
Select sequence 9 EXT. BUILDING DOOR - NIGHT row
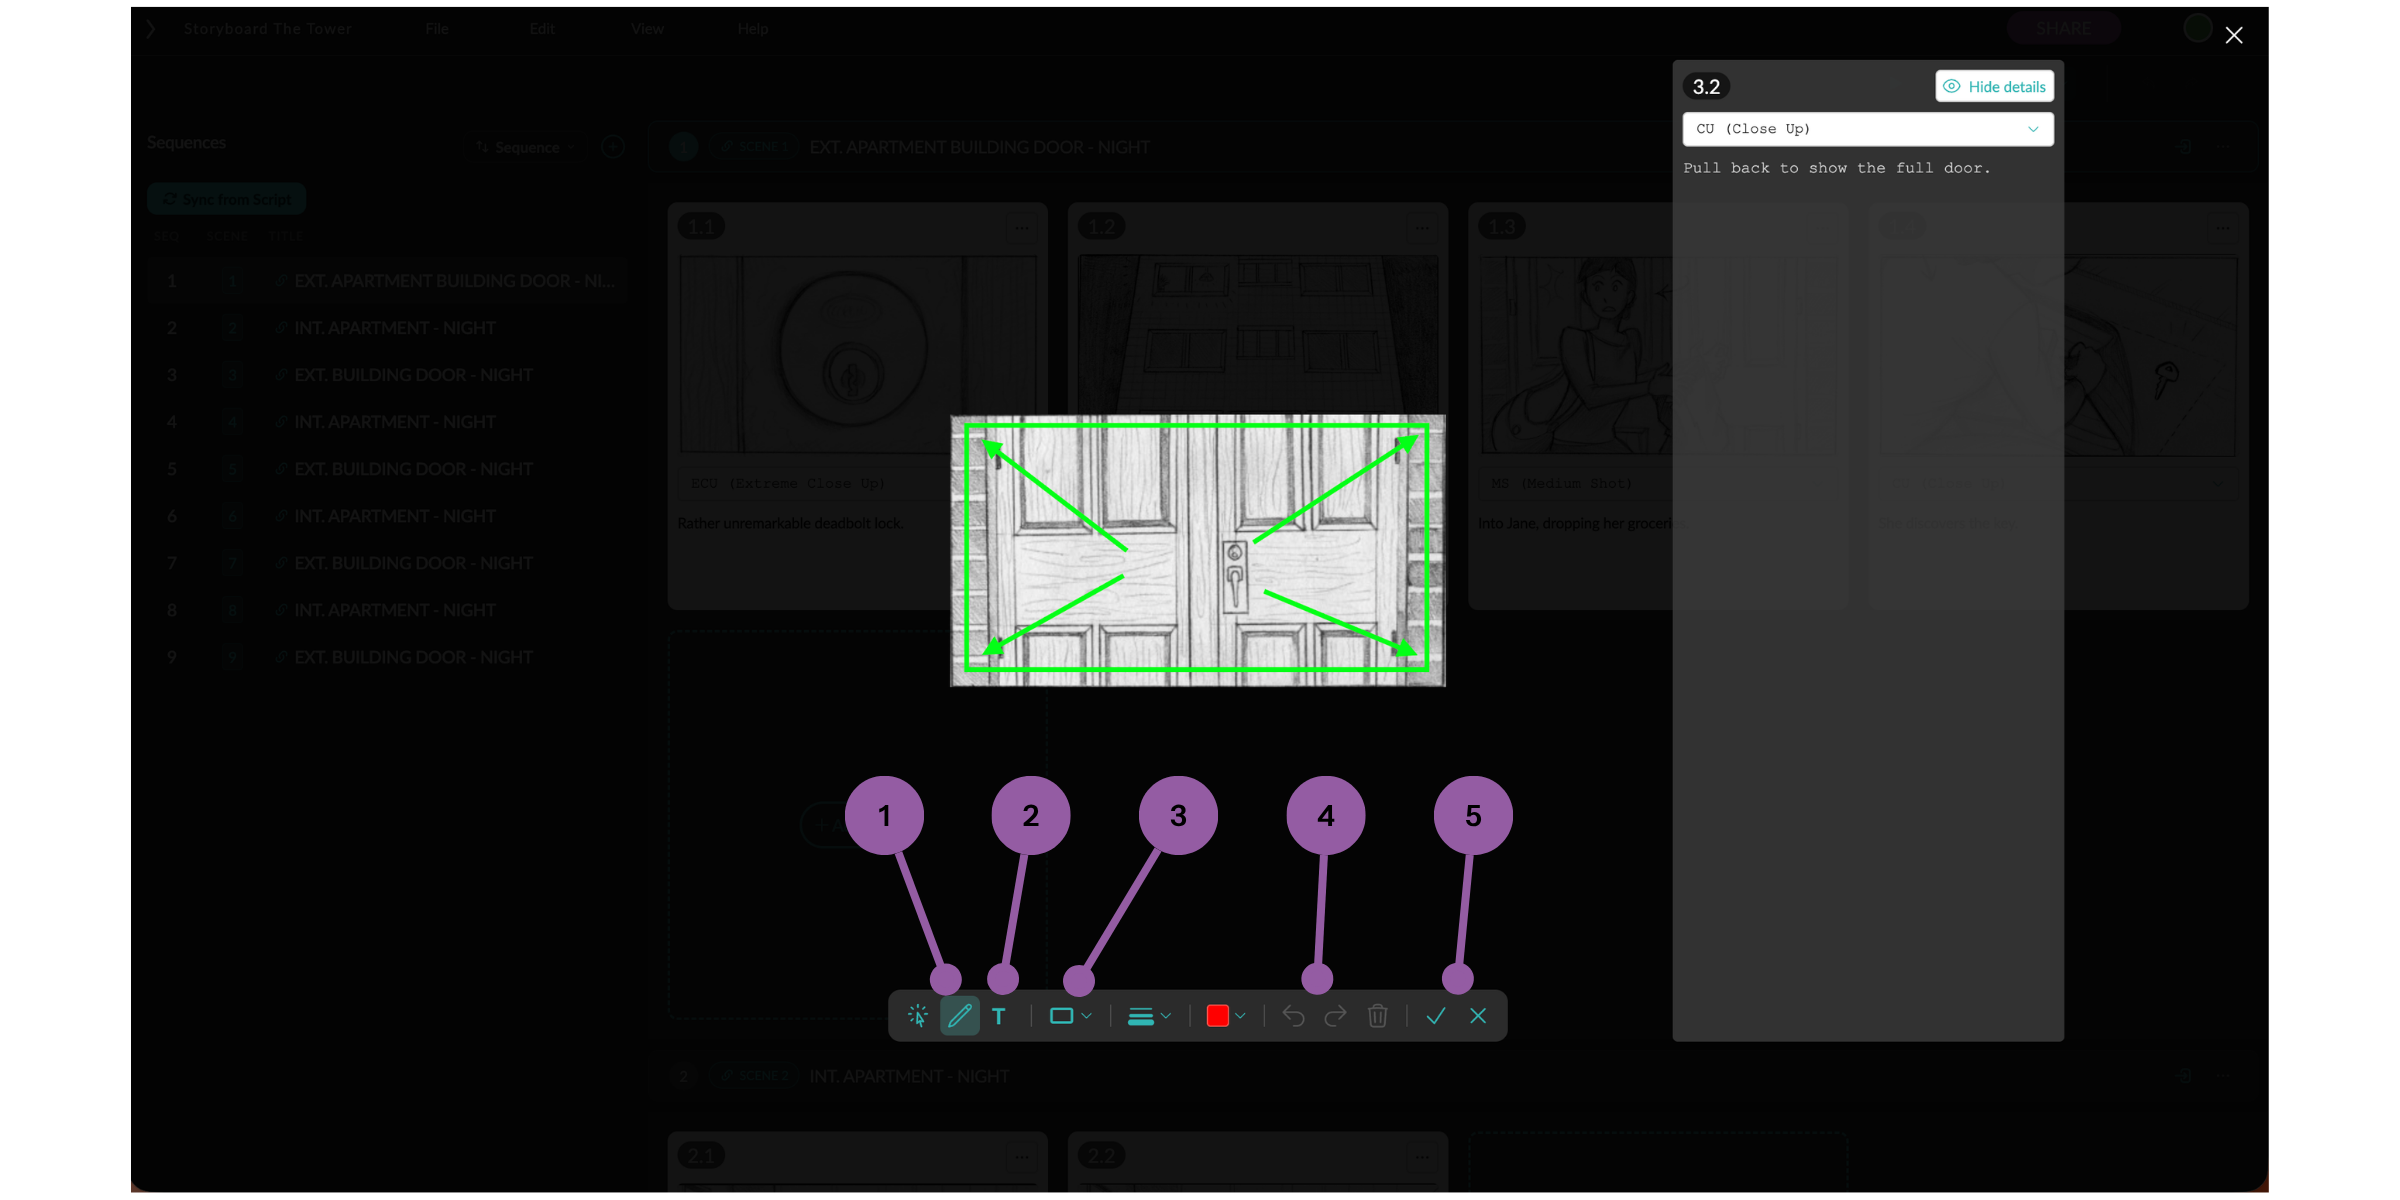pos(388,657)
